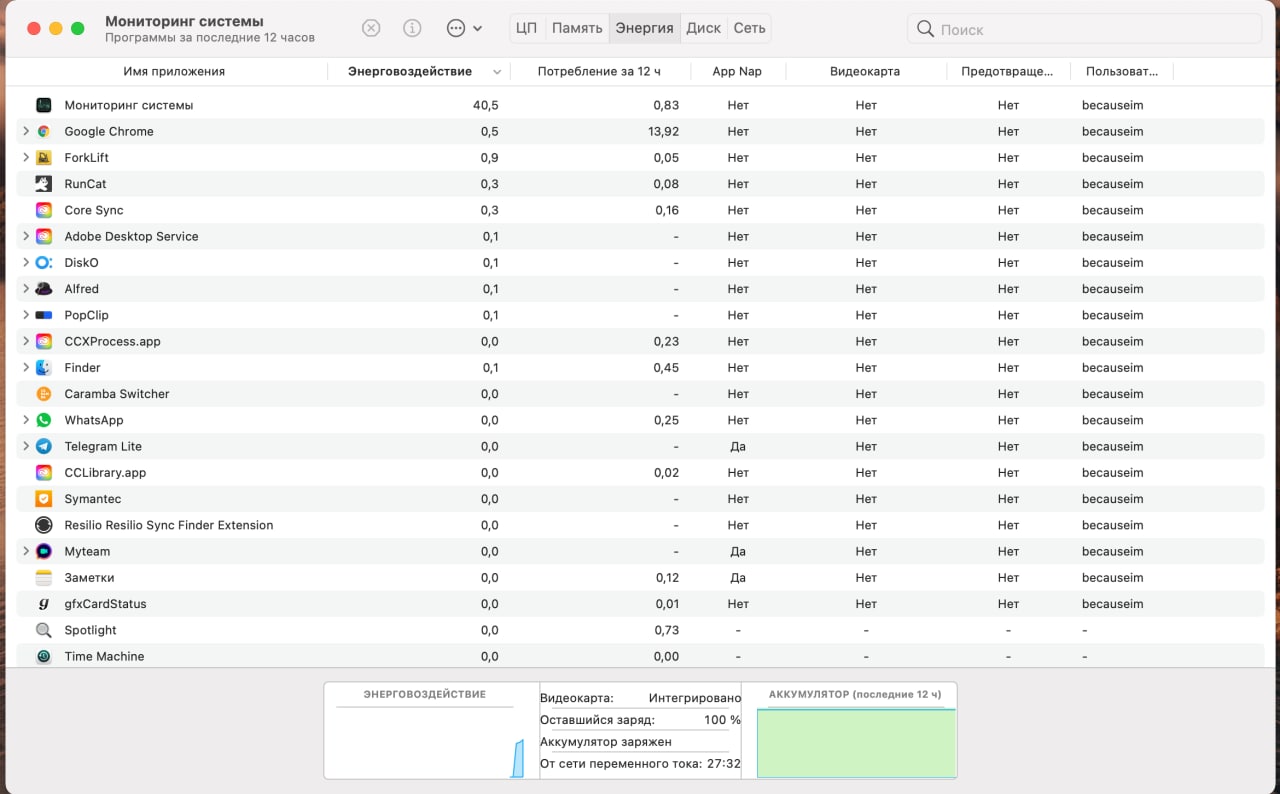The image size is (1280, 794).
Task: Click the WhatsApp icon in list
Action: tap(43, 420)
